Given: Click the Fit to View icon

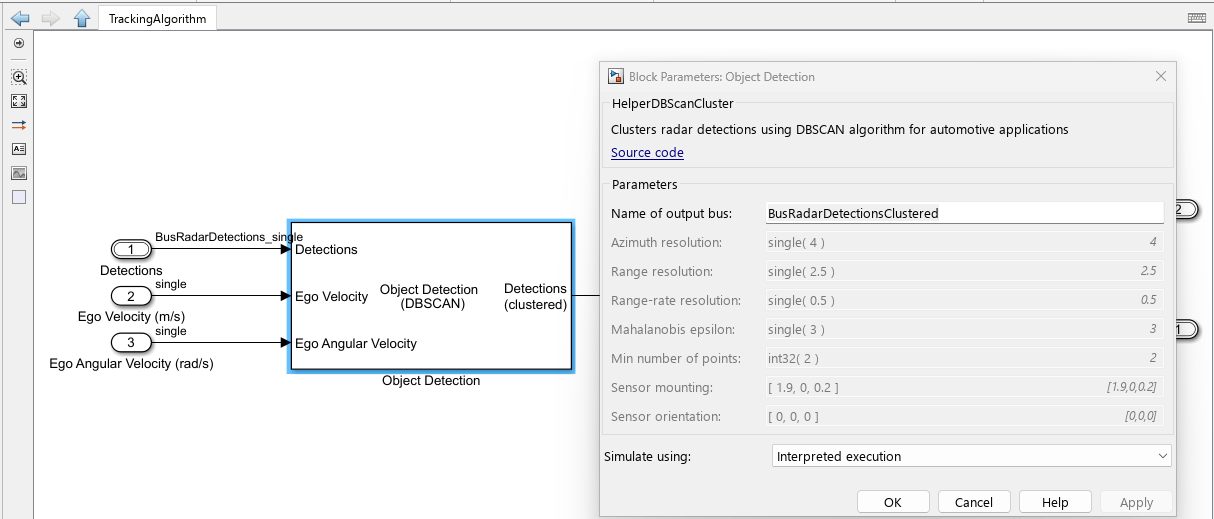Looking at the screenshot, I should [19, 101].
